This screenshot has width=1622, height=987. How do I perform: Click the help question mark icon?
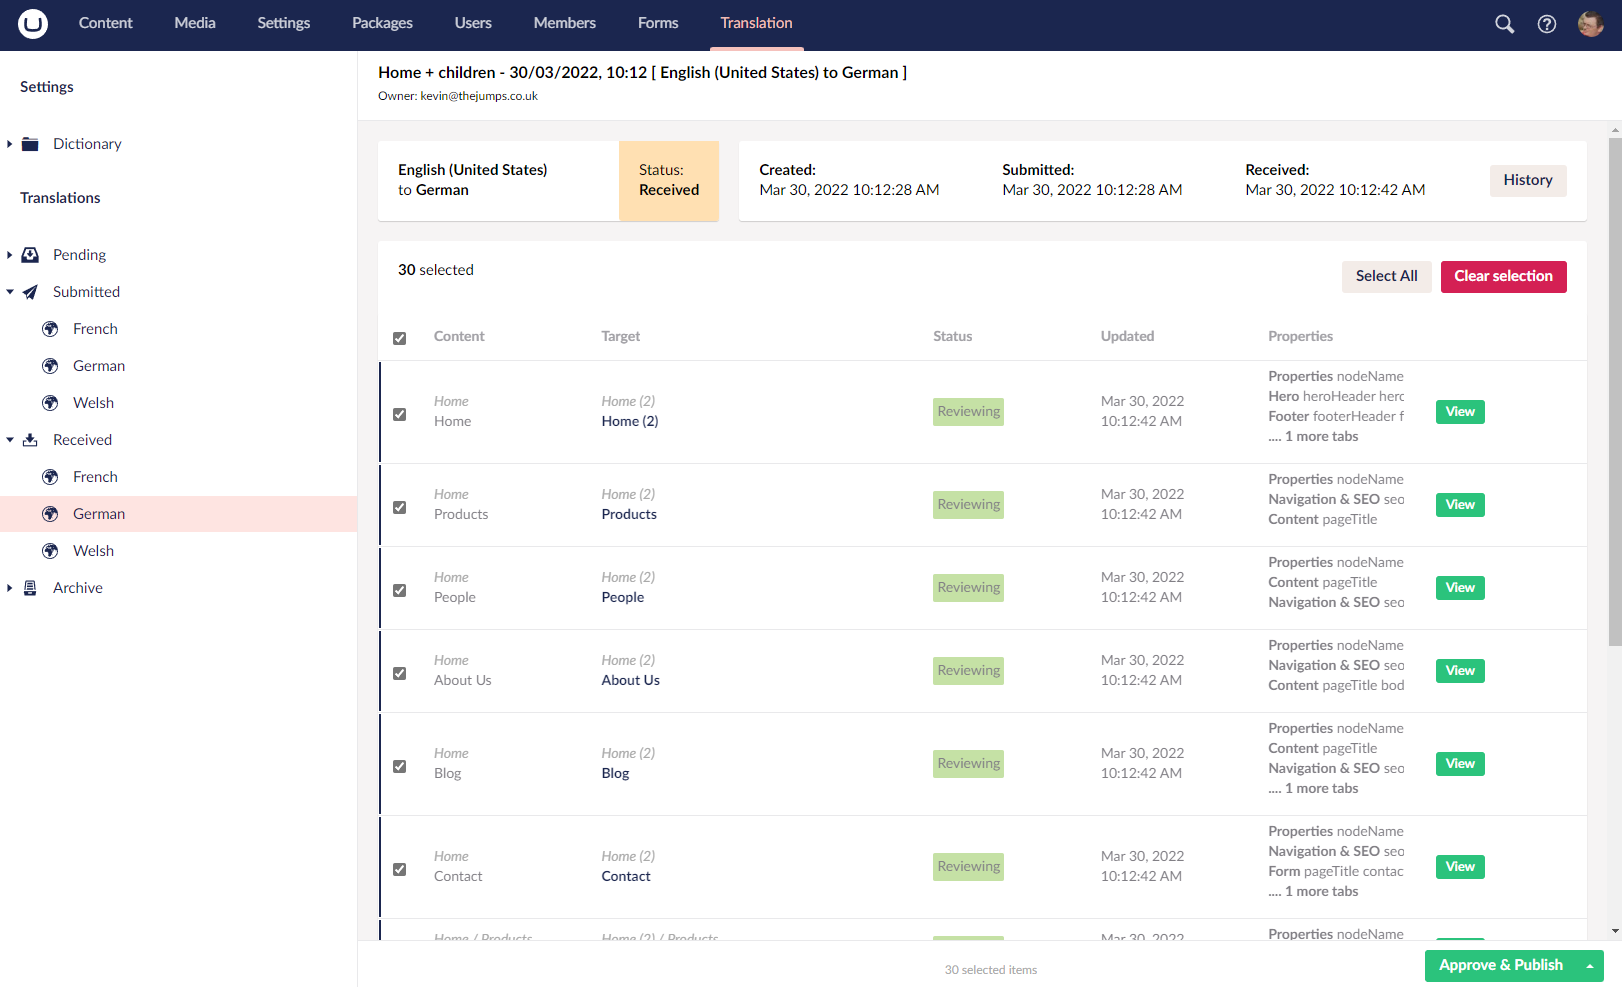tap(1547, 23)
